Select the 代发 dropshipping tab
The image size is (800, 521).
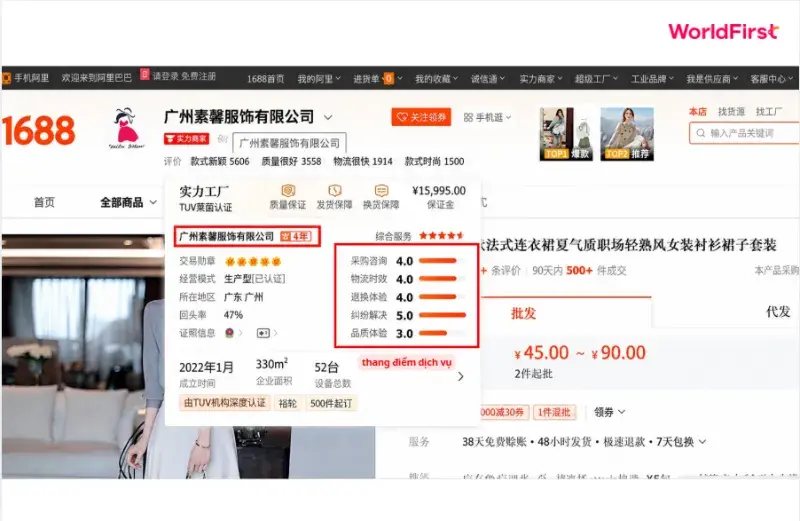778,311
